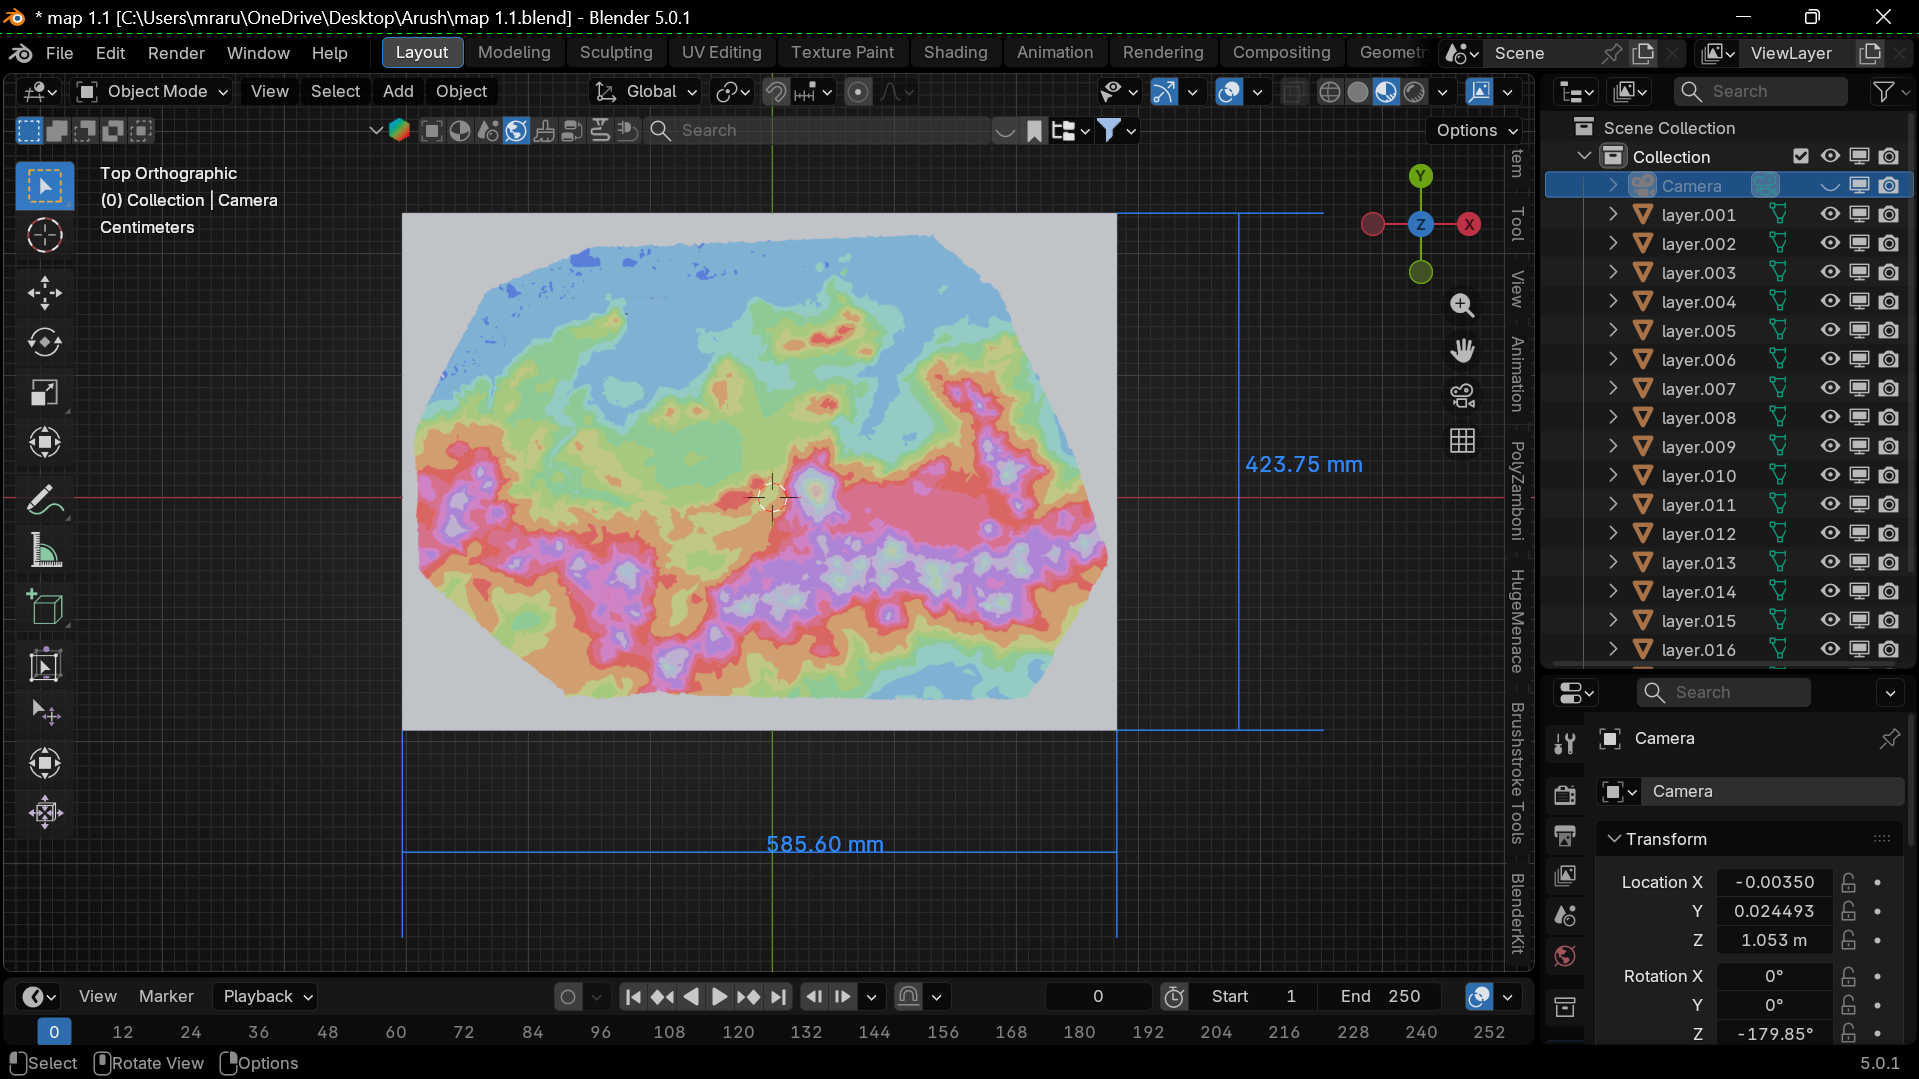The width and height of the screenshot is (1919, 1079).
Task: Open the Object Mode dropdown
Action: [153, 92]
